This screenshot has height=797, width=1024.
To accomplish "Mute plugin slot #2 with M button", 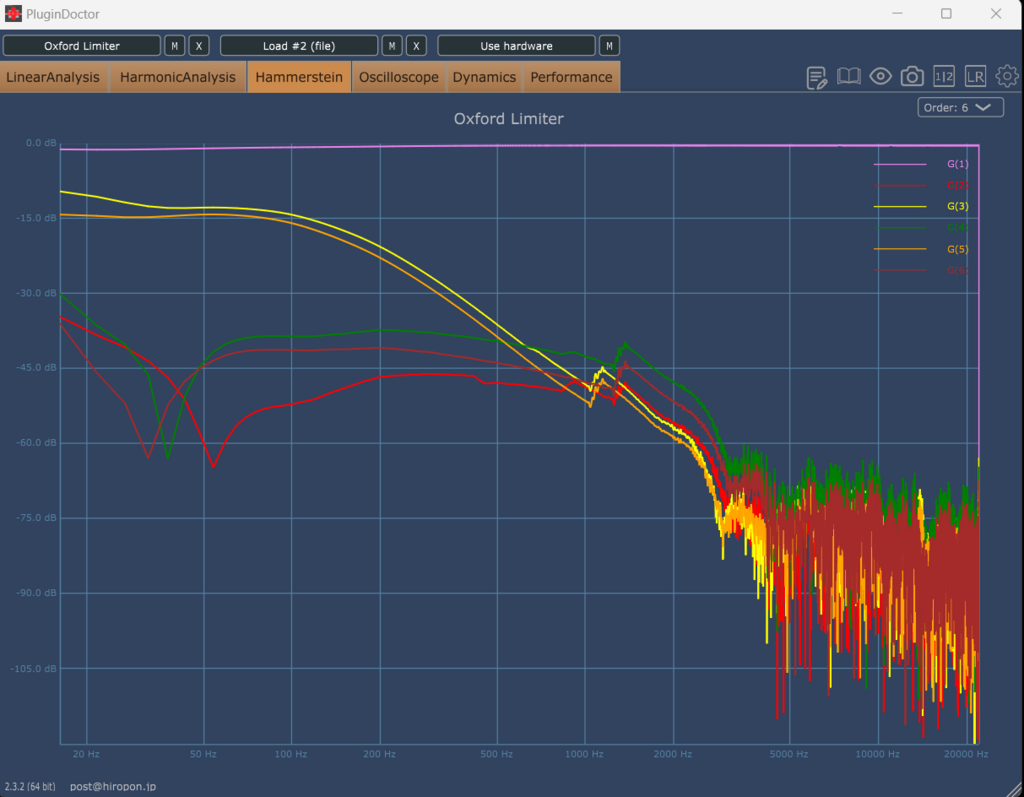I will coord(392,46).
